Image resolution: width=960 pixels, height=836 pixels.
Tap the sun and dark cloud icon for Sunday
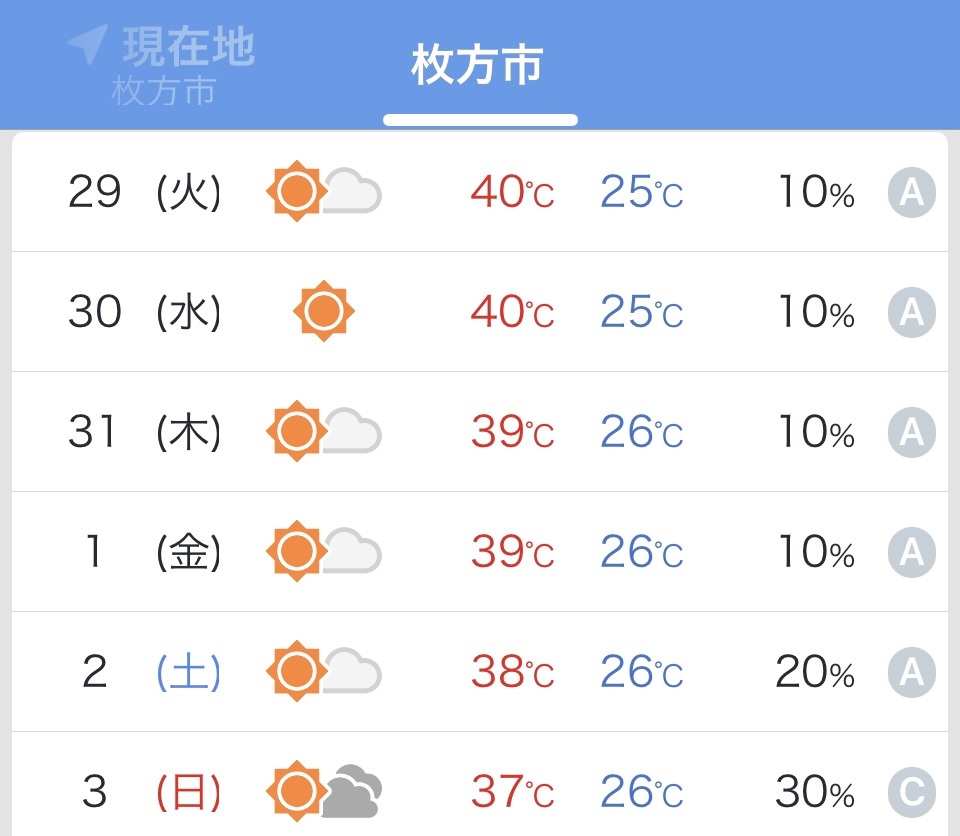tap(324, 791)
